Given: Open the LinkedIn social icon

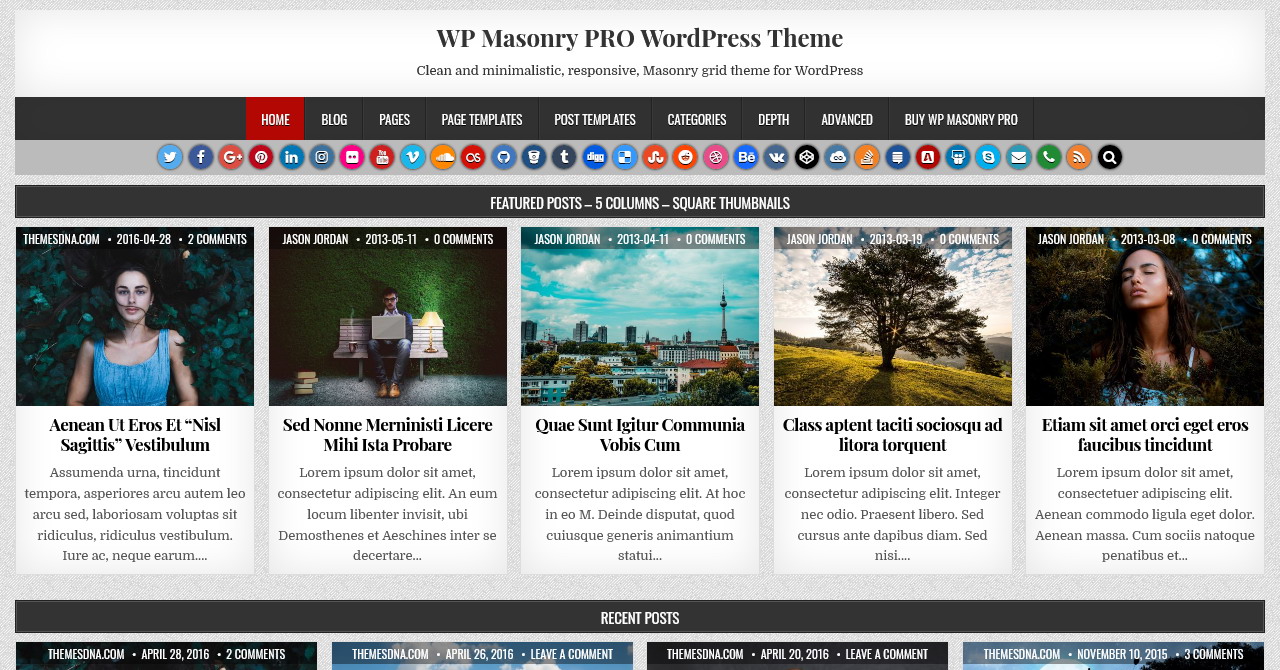Looking at the screenshot, I should tap(291, 157).
